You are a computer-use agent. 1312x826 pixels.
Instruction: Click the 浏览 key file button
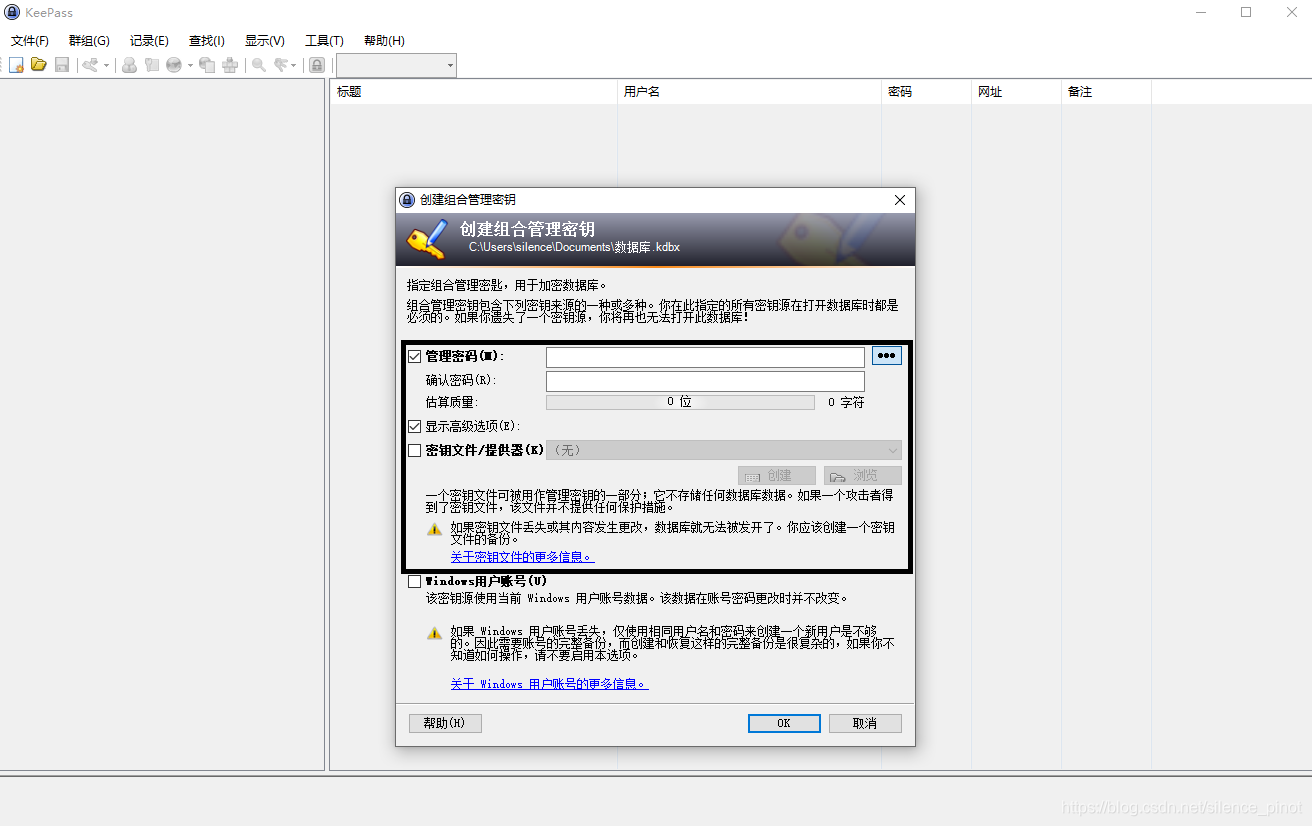pyautogui.click(x=863, y=476)
